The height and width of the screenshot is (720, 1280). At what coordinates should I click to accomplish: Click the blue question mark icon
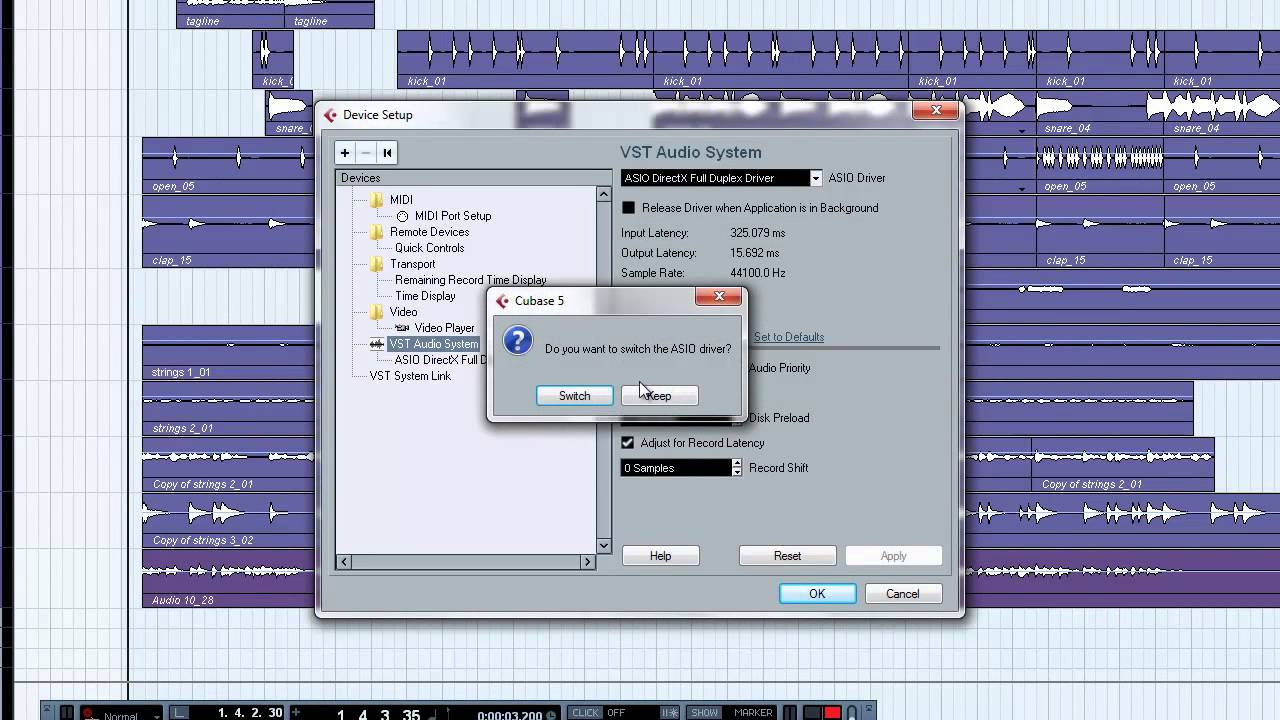(517, 341)
